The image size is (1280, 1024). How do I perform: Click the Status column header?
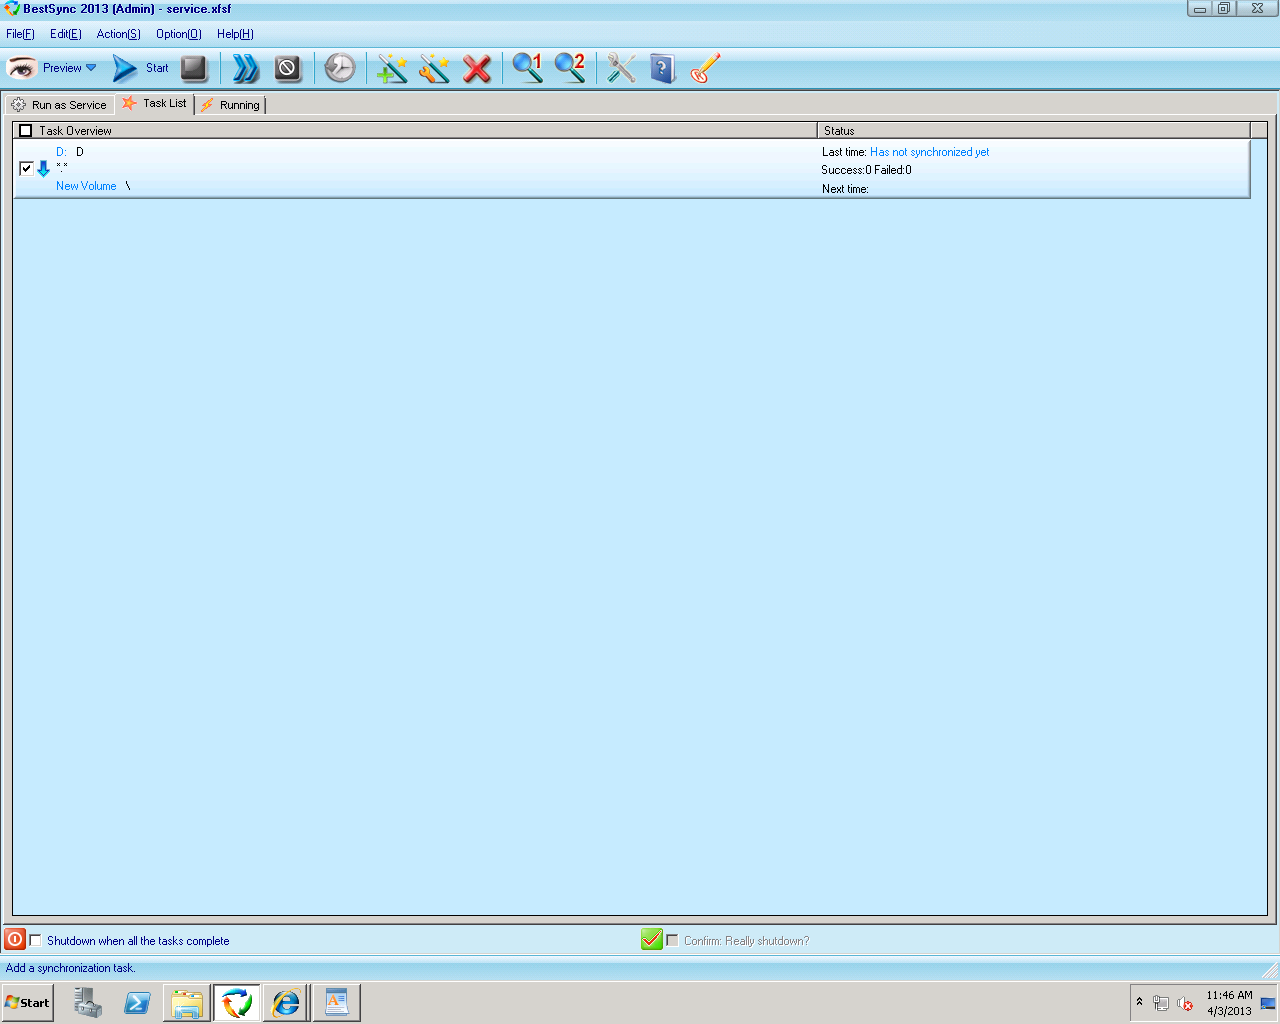[x=1034, y=131]
